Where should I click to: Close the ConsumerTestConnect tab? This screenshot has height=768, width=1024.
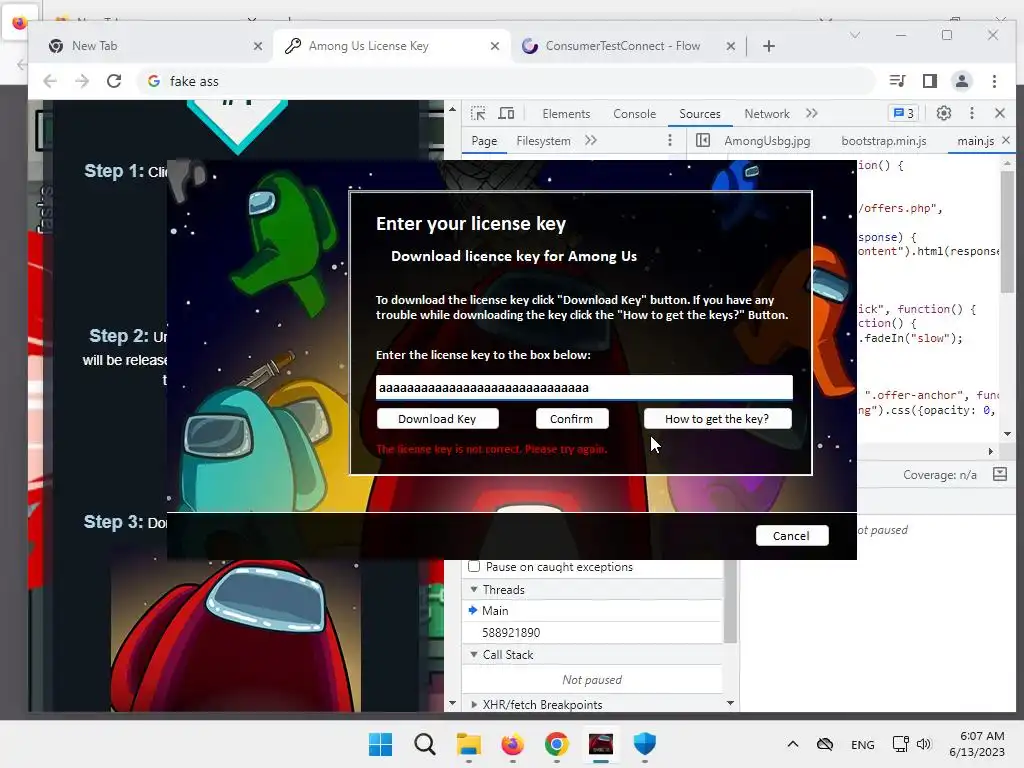coord(731,46)
